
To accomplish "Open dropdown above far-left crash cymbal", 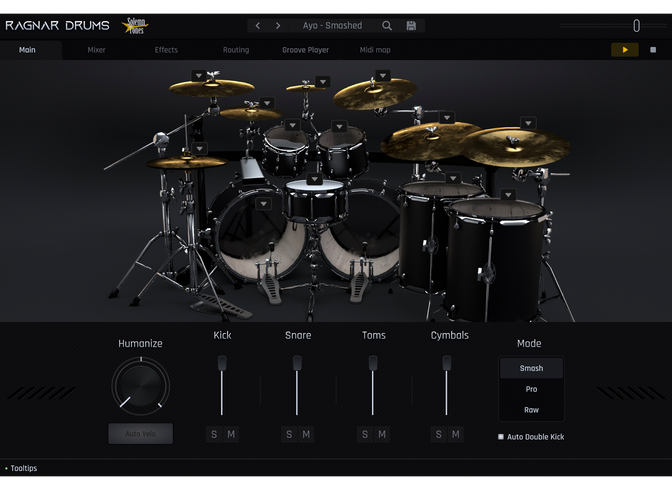I will (x=198, y=76).
